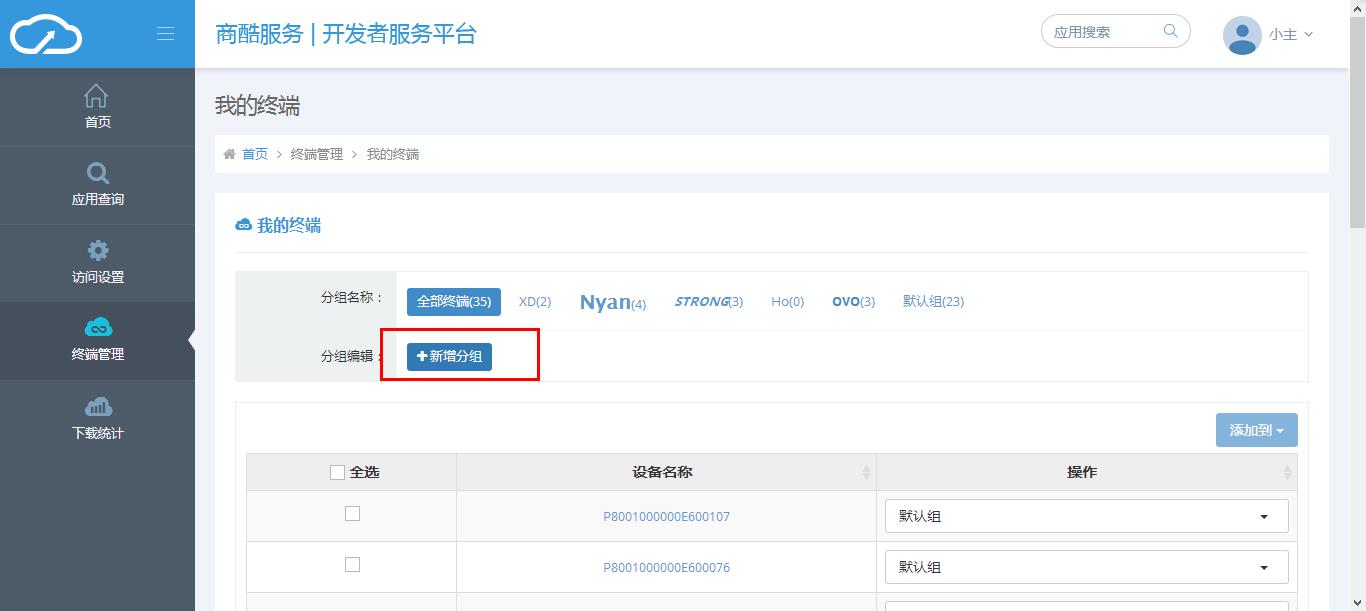Click the 商酷服务 | 开发者服务平台 title

pyautogui.click(x=346, y=34)
